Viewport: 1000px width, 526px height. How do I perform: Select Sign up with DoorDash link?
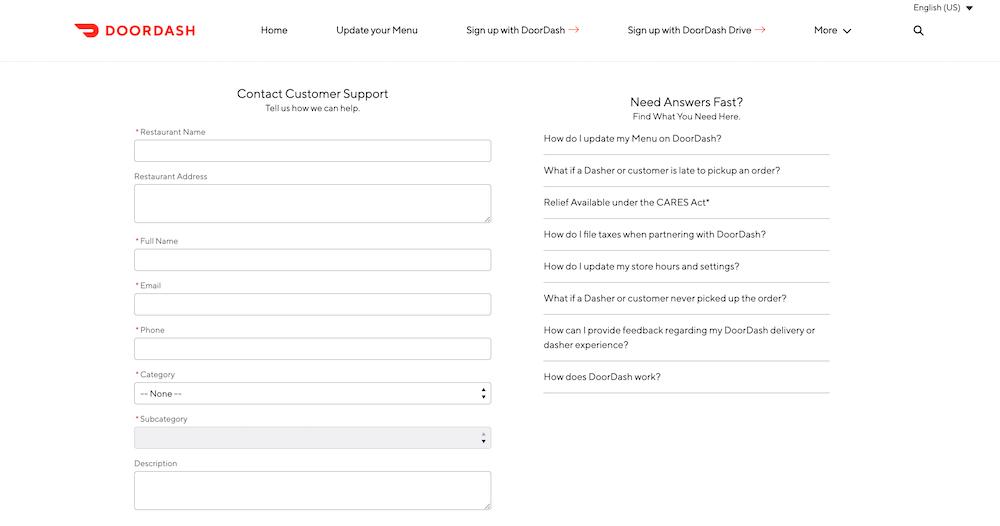(522, 30)
